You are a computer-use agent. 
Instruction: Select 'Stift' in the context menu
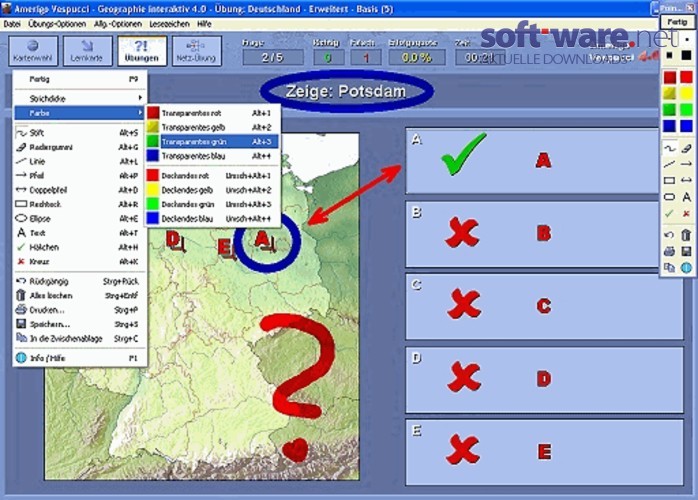(80, 133)
